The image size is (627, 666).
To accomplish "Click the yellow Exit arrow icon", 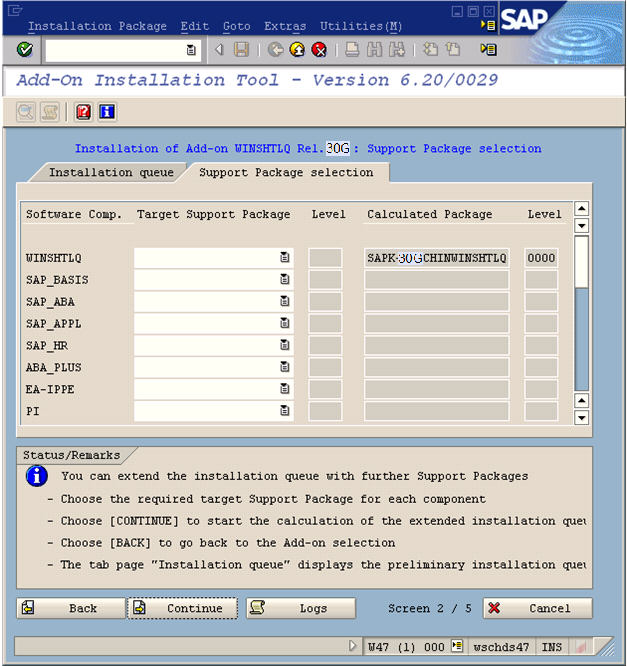I will click(297, 50).
